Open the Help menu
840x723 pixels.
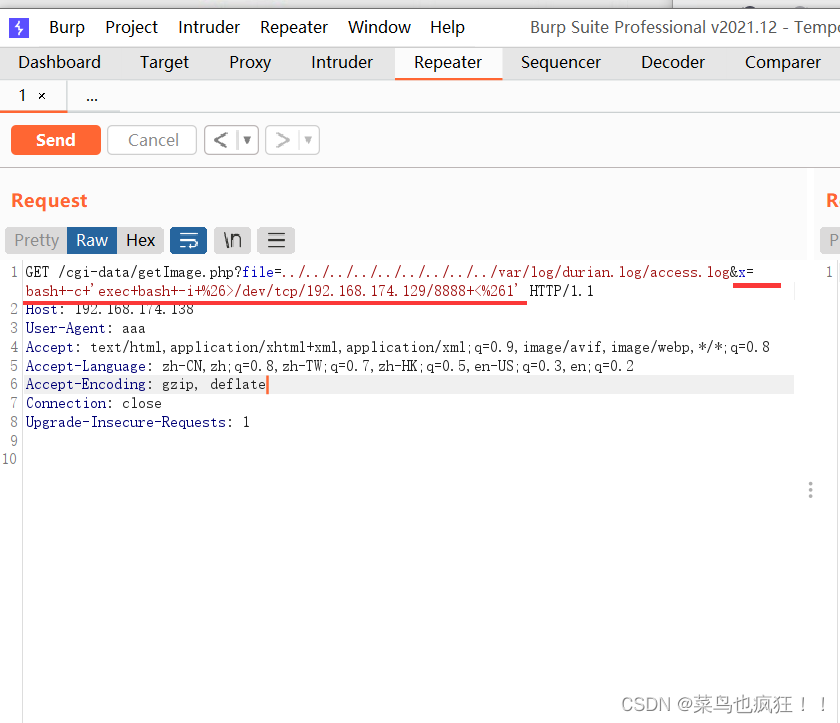(447, 27)
